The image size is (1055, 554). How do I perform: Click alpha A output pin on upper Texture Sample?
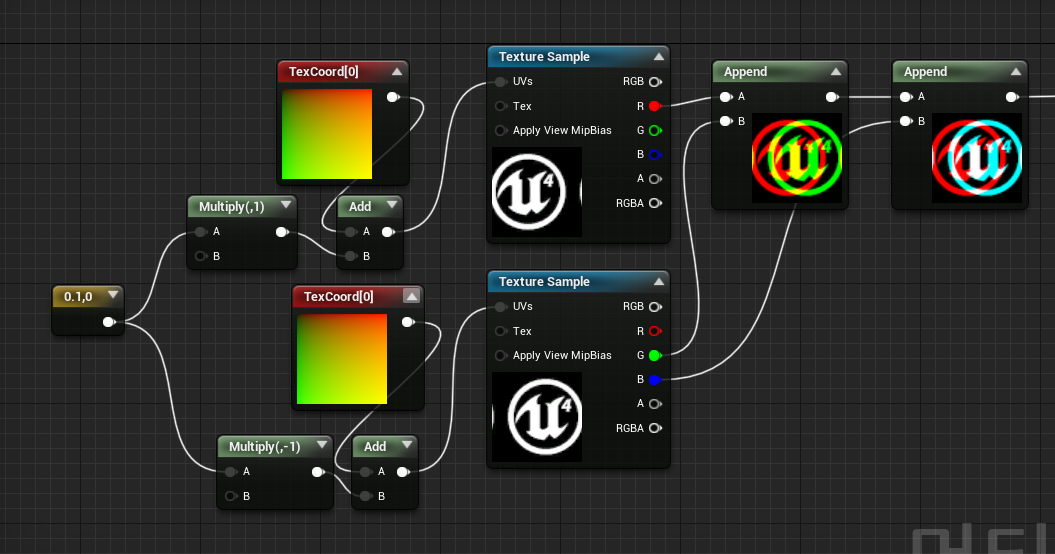(x=655, y=179)
